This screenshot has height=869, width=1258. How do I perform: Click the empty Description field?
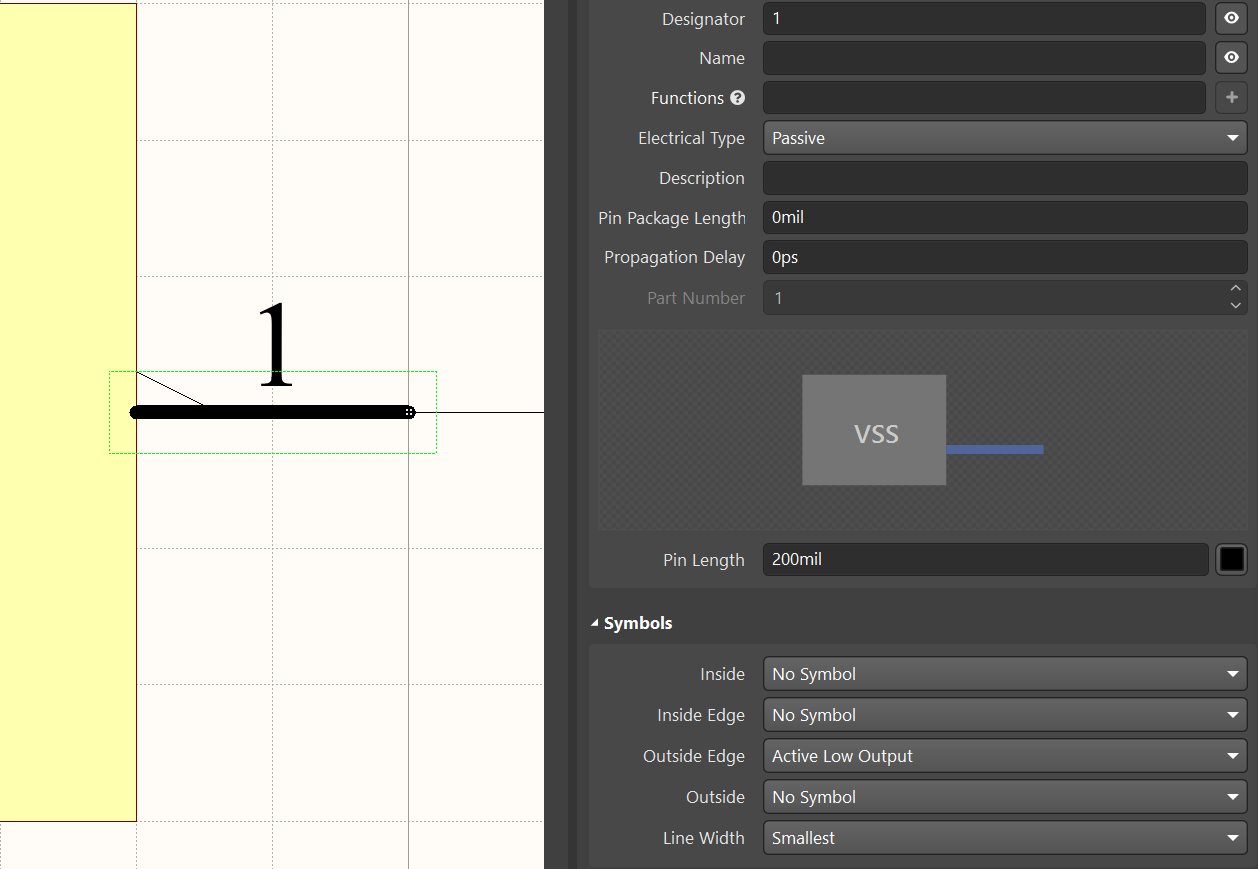pyautogui.click(x=1005, y=177)
